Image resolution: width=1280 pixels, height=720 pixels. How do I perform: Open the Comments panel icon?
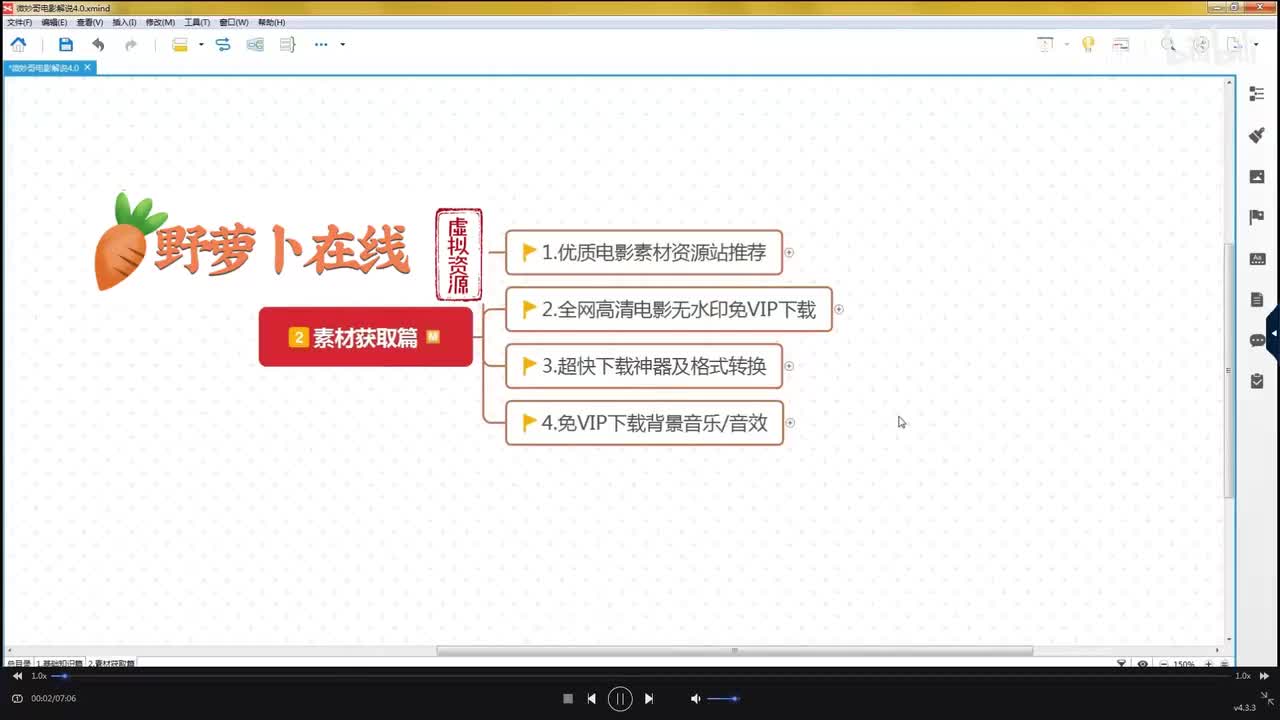(1257, 340)
